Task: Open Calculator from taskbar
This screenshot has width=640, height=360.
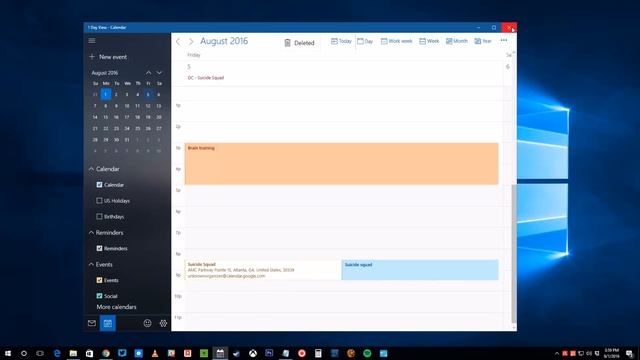Action: (318, 353)
